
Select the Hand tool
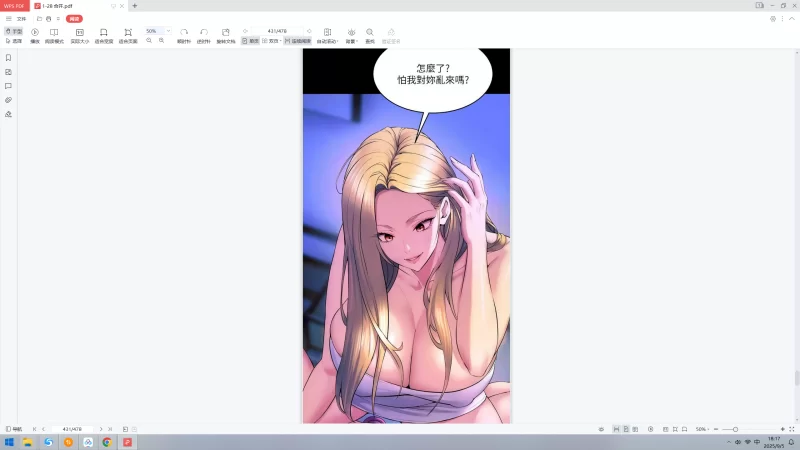point(14,31)
